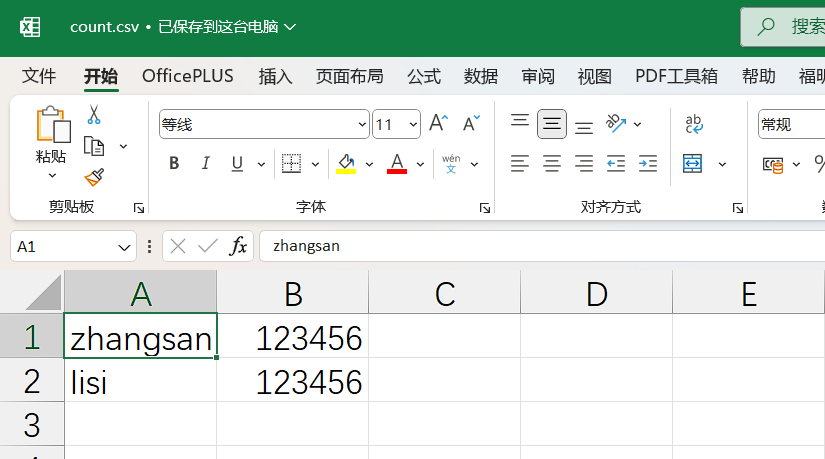The image size is (825, 459).
Task: Select cell B1 with 123456
Action: coord(293,337)
